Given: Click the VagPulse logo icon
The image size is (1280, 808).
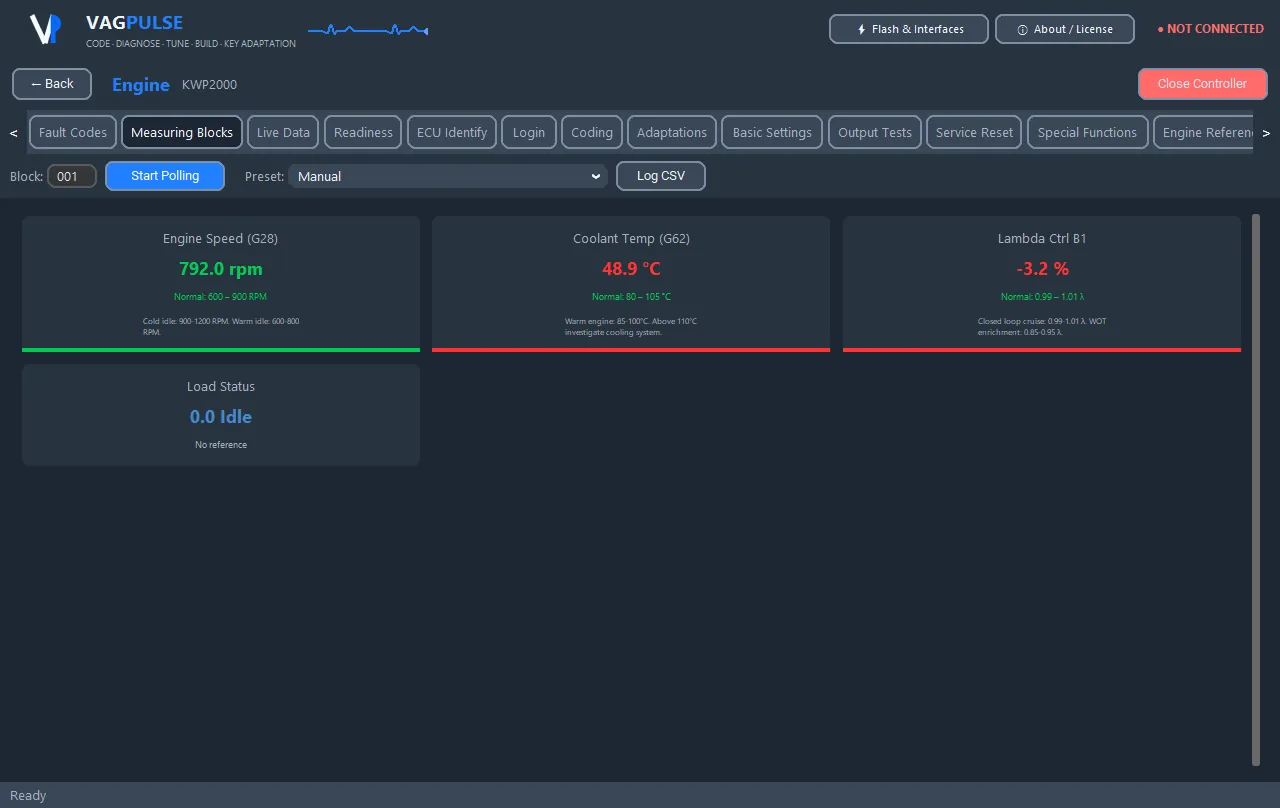Looking at the screenshot, I should pos(45,29).
